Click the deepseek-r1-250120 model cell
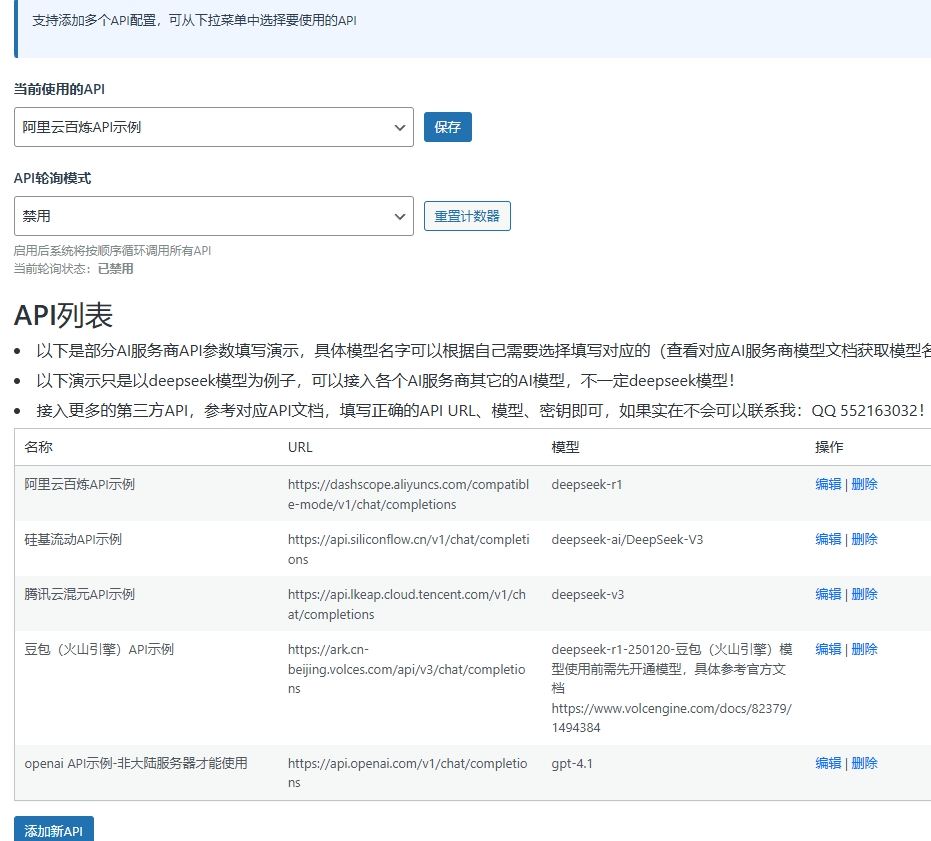931x841 pixels. [x=672, y=688]
